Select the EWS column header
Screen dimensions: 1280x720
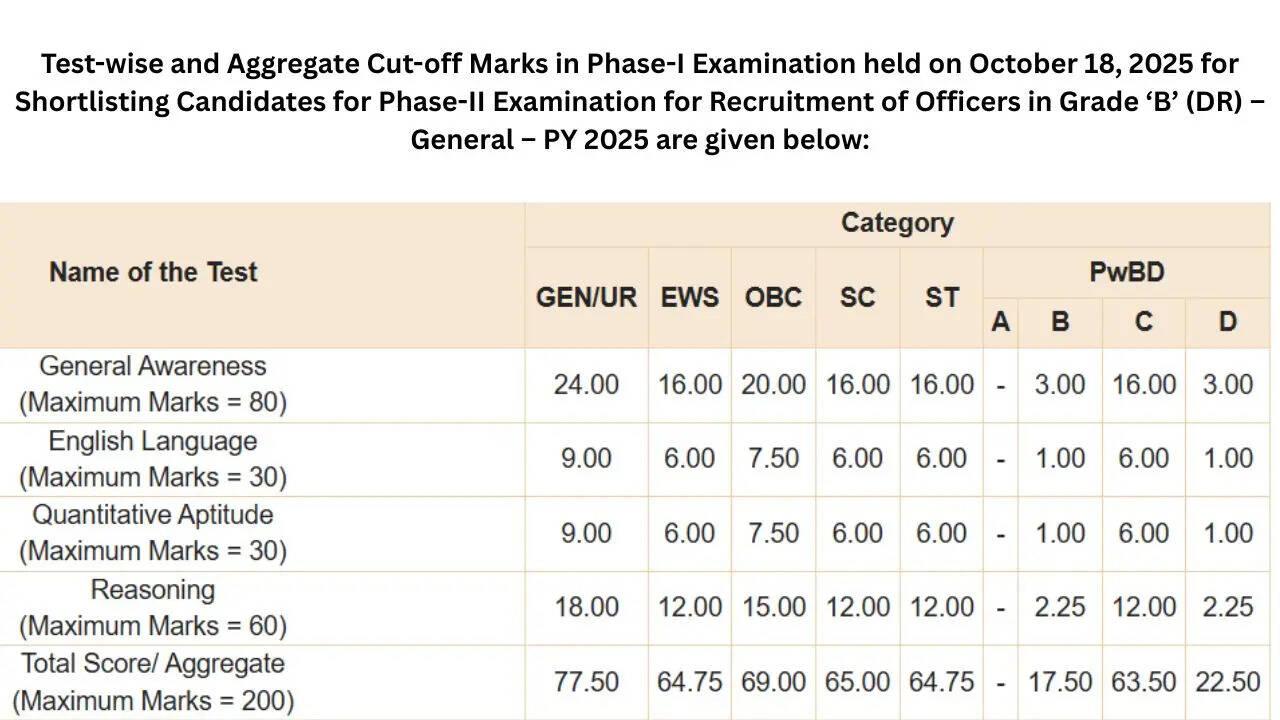coord(689,298)
